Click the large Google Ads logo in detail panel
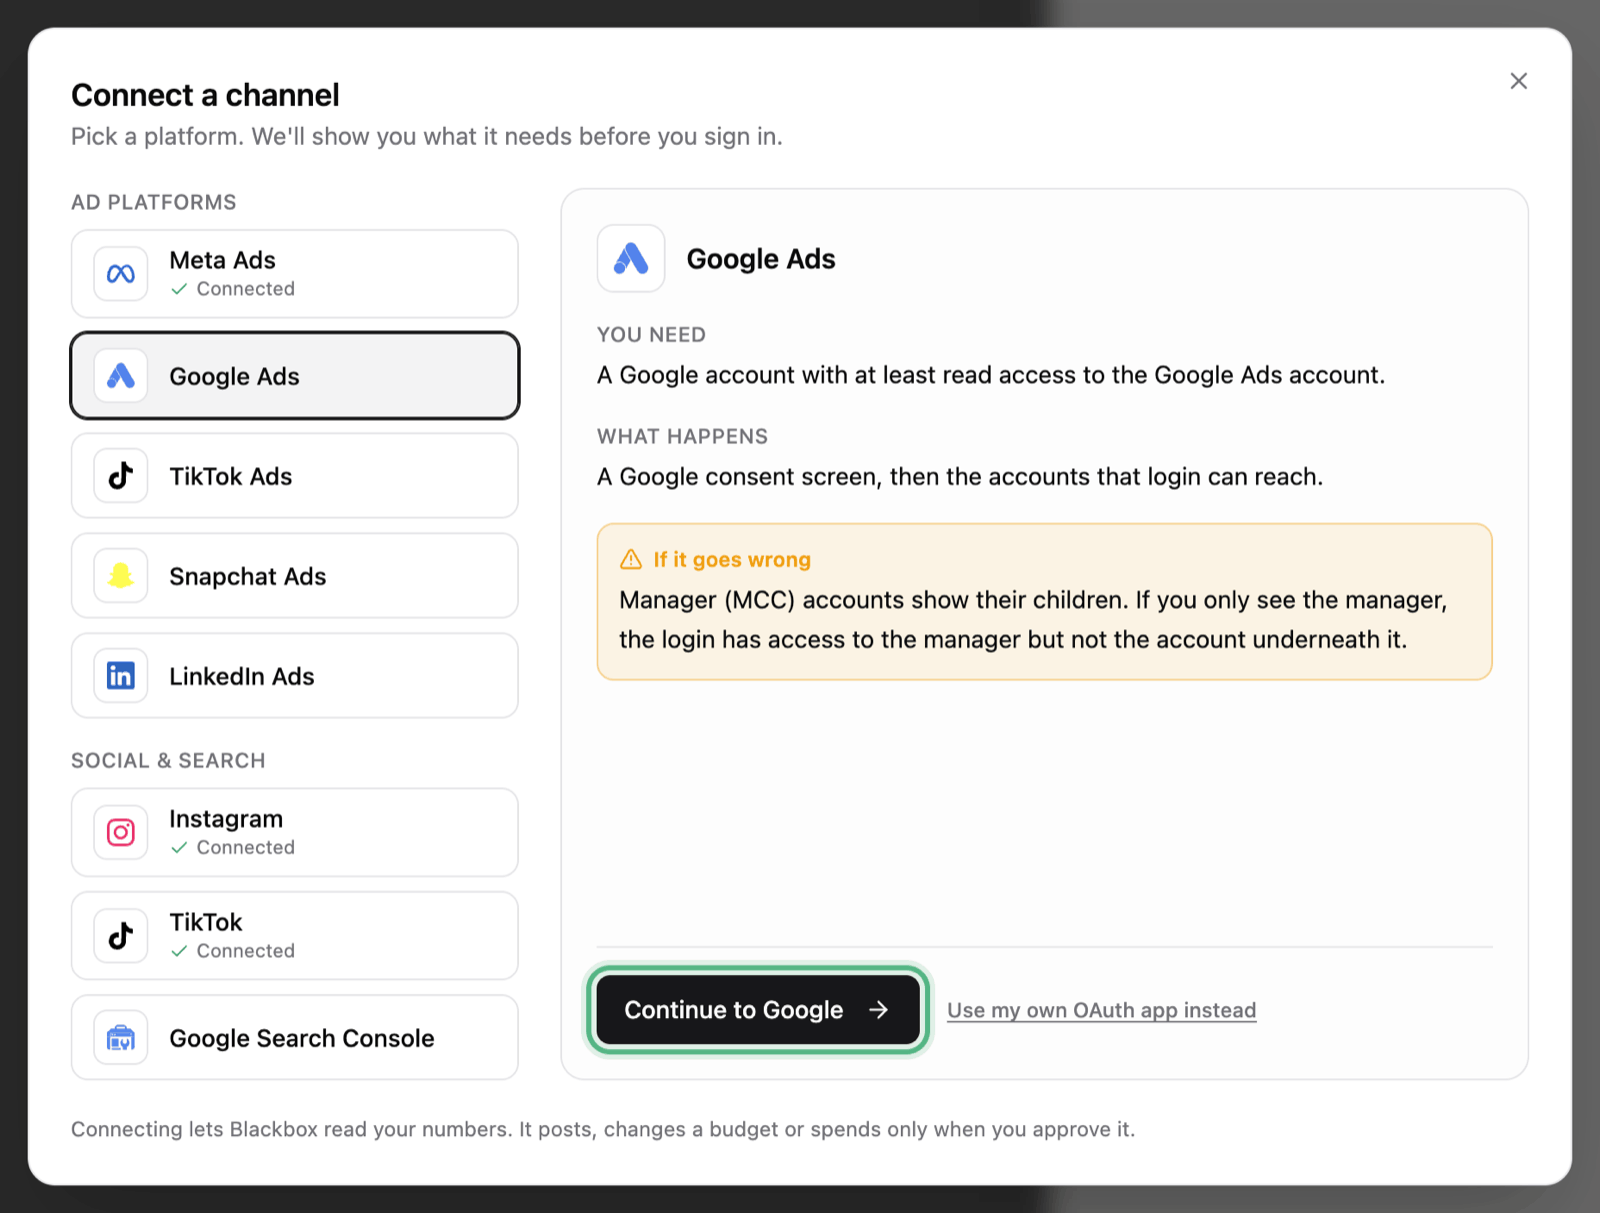Screen dimensions: 1600x1213 pos(631,259)
